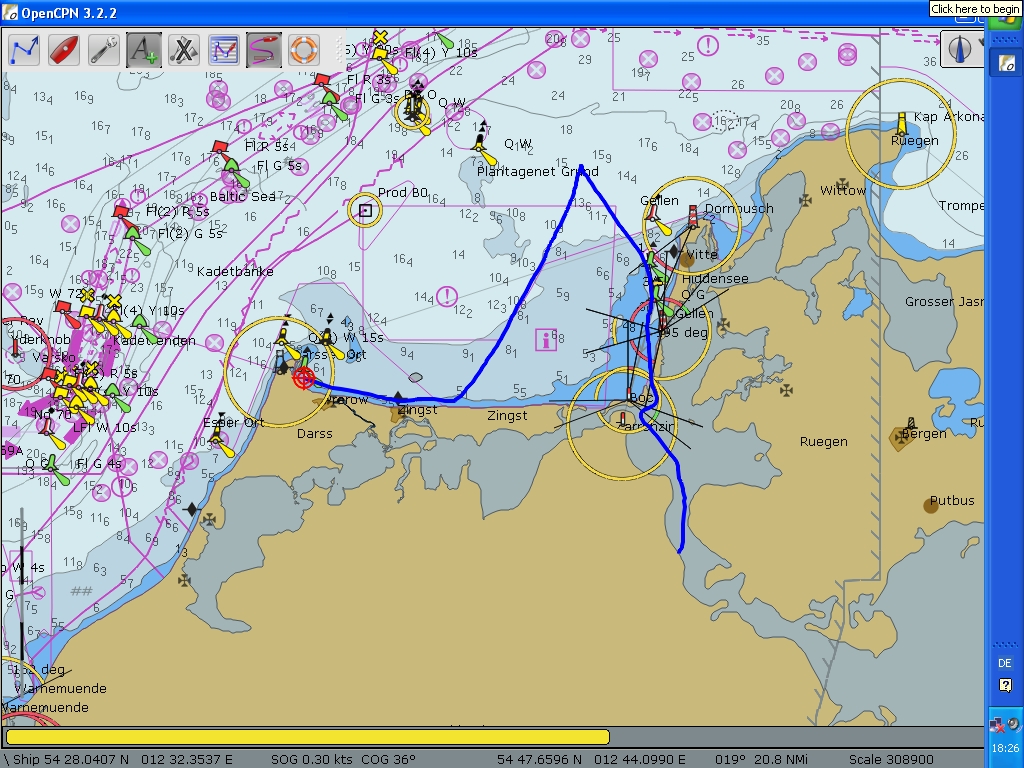
Task: Toggle the ship track recording button
Action: 264,50
